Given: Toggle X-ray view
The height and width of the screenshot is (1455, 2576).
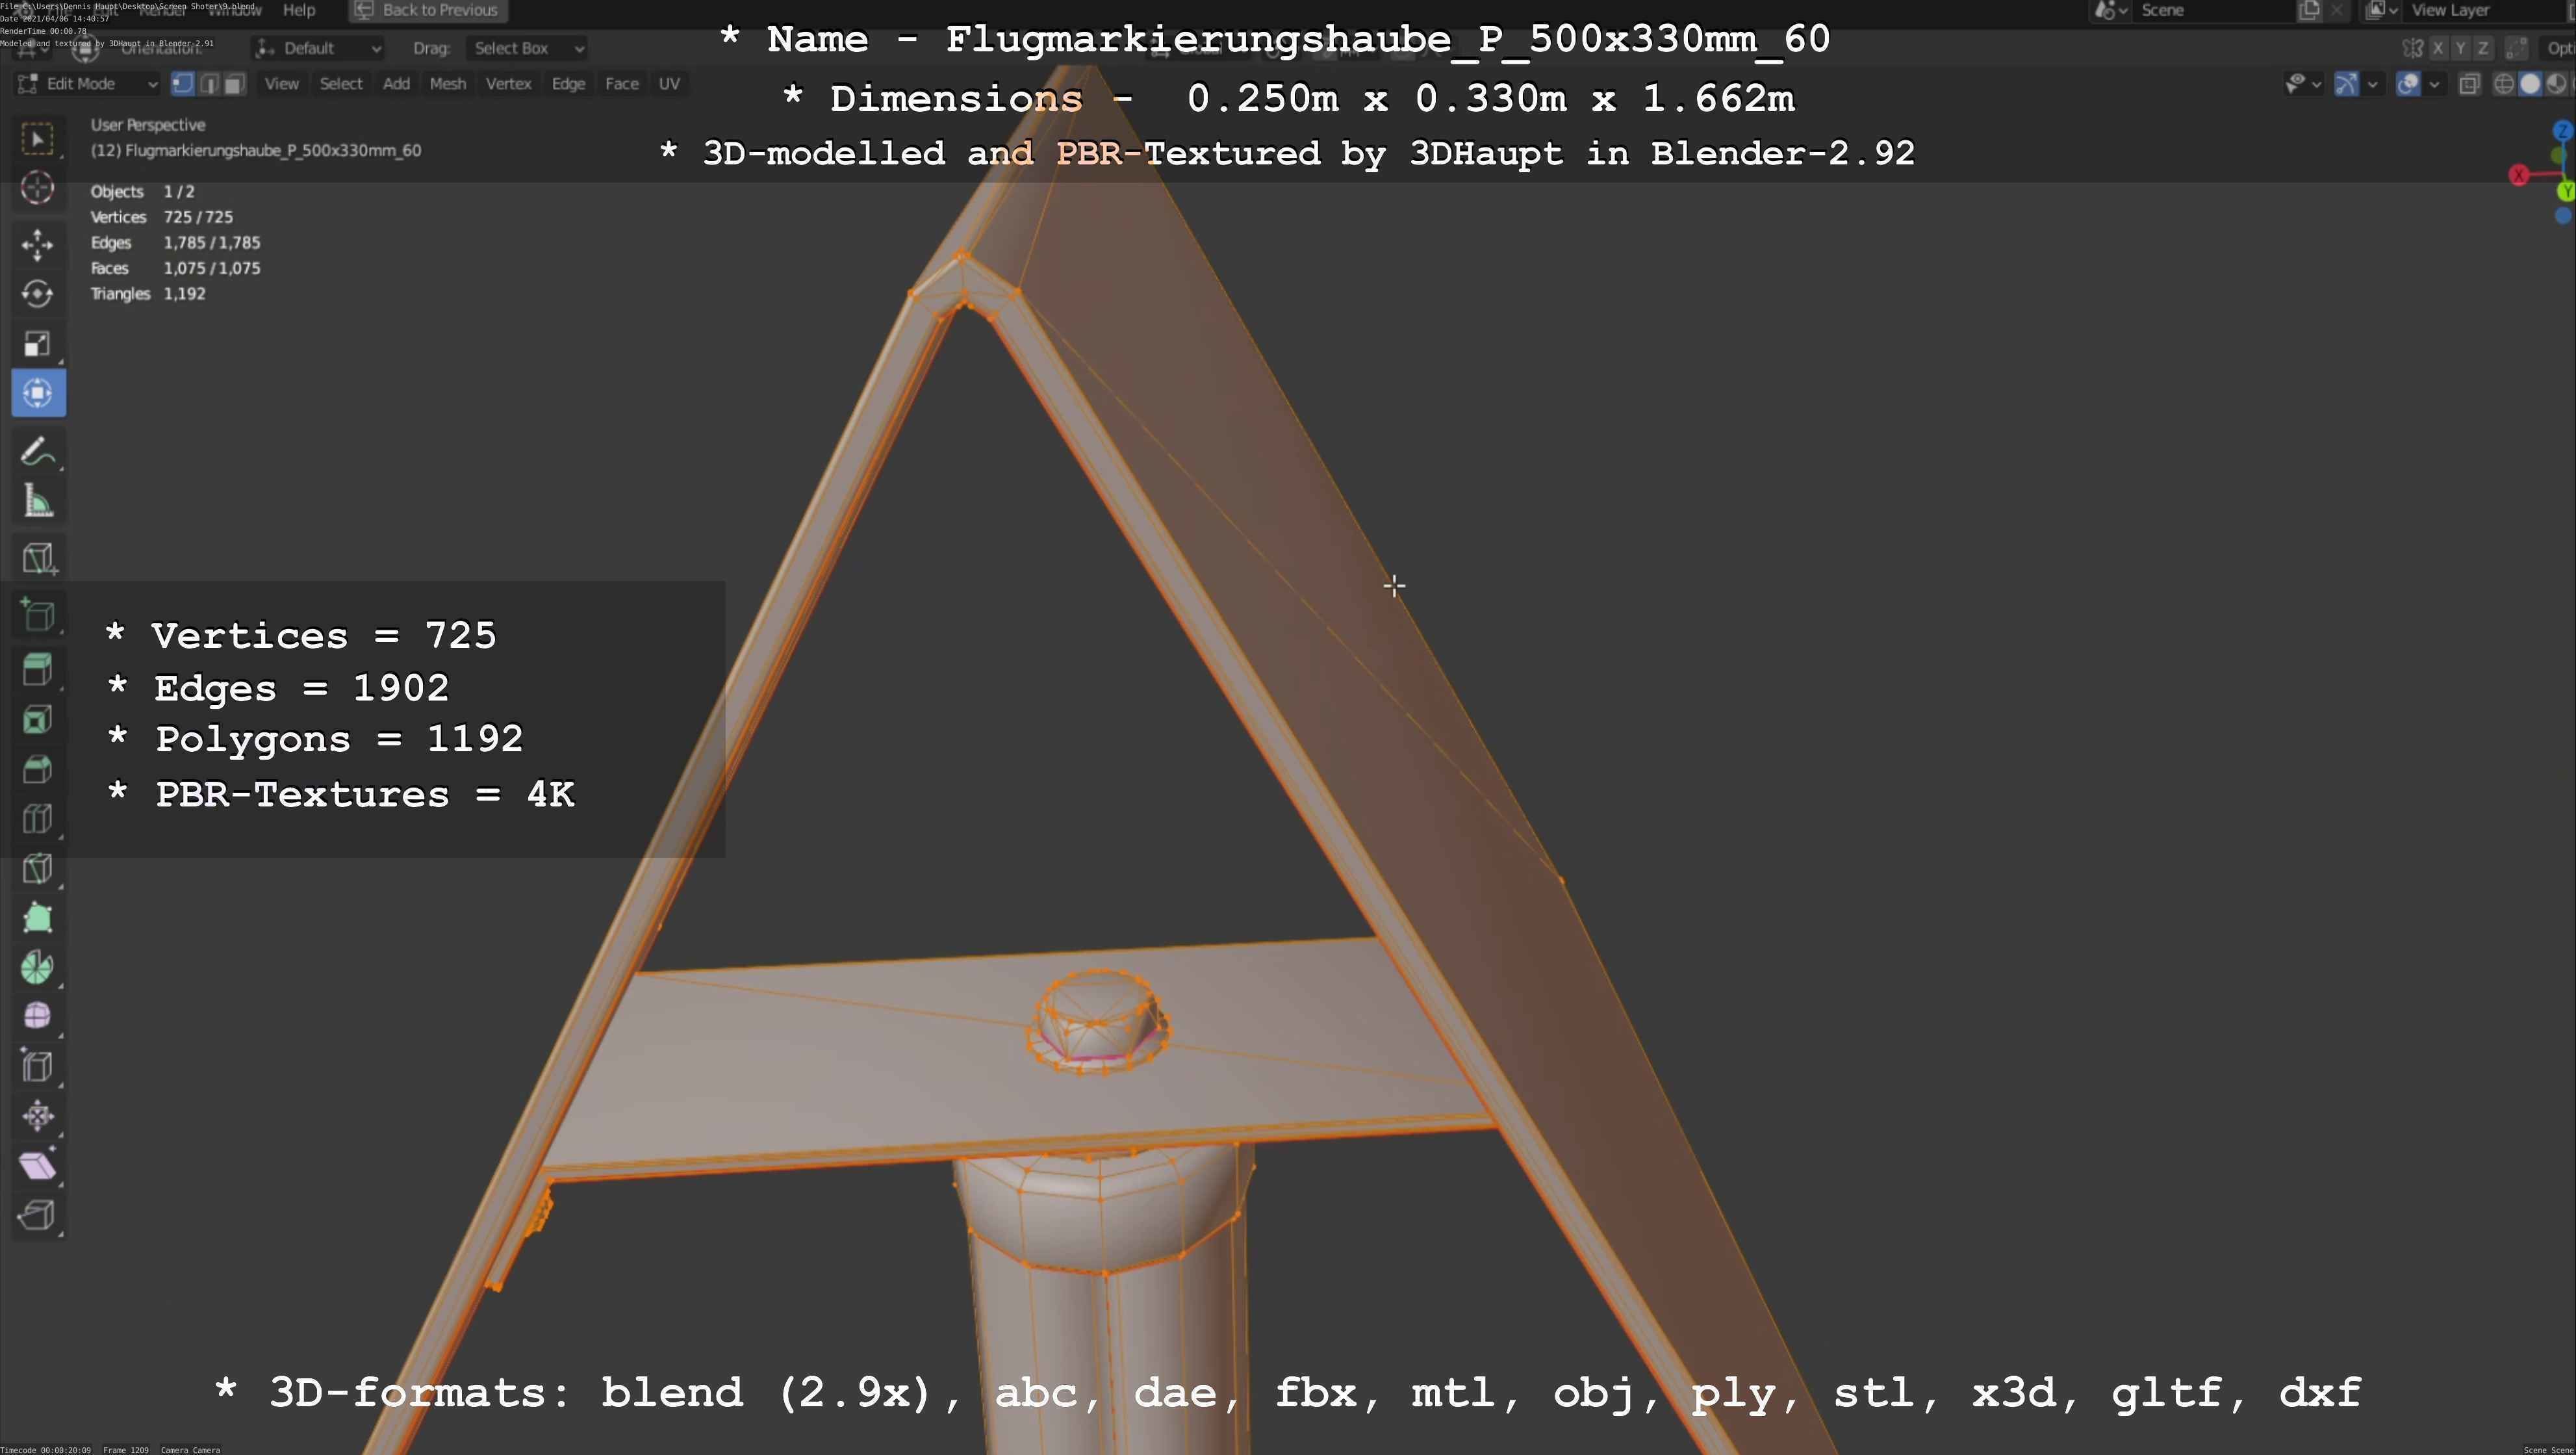Looking at the screenshot, I should tap(2469, 84).
